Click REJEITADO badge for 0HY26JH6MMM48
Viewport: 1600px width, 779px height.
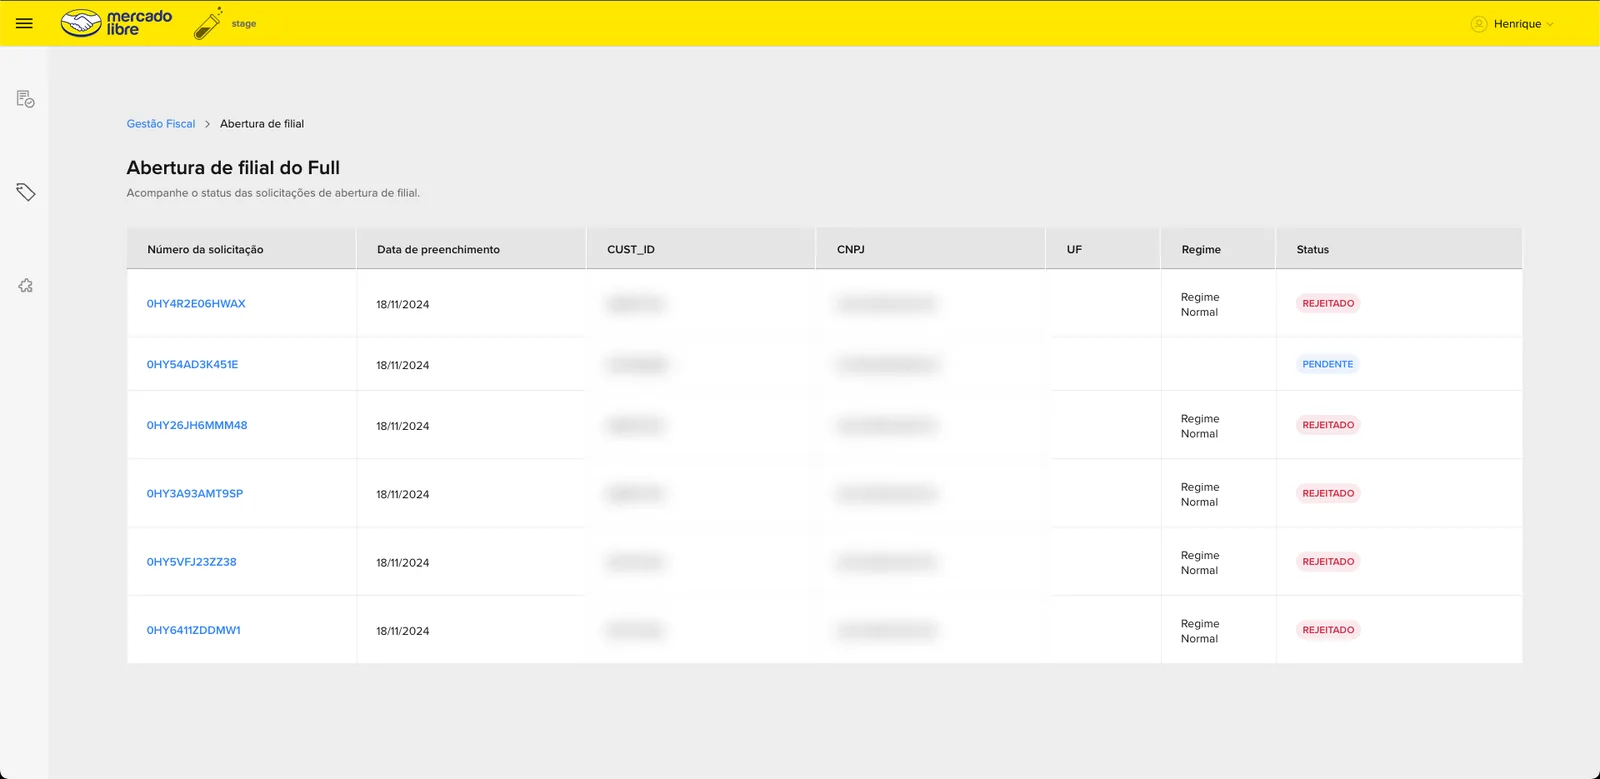(1328, 426)
